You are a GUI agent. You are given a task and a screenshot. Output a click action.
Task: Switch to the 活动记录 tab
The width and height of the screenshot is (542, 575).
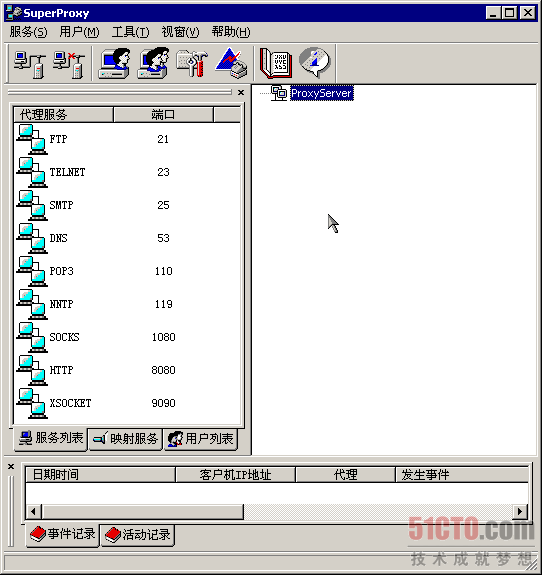point(138,535)
